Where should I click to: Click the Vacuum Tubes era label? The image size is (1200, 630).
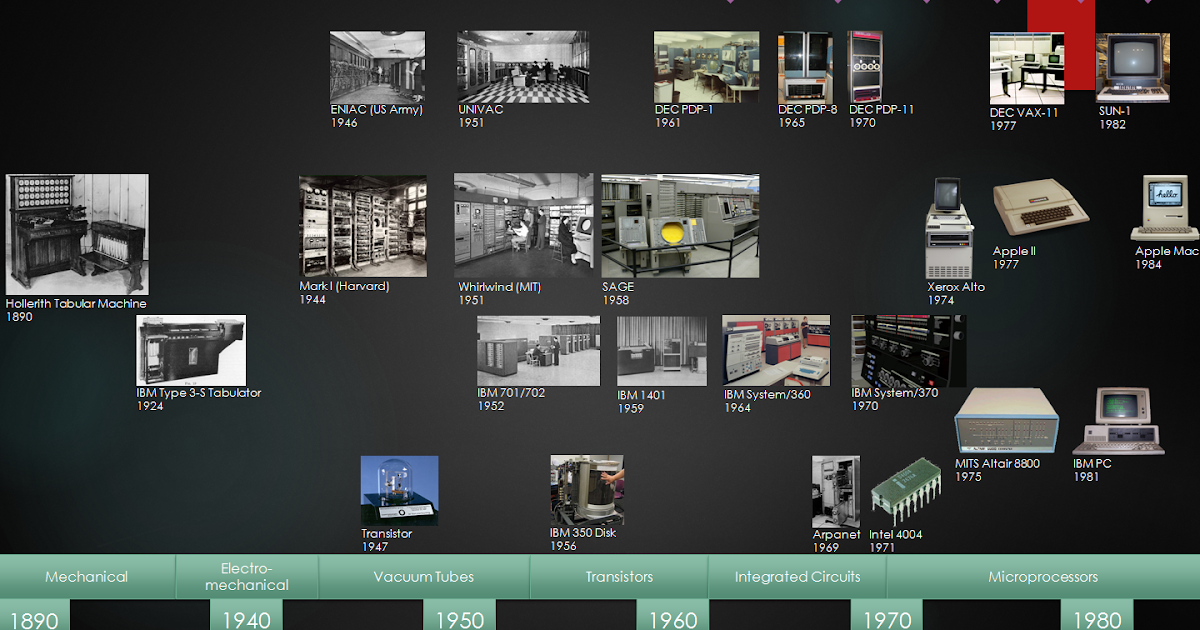pos(424,577)
